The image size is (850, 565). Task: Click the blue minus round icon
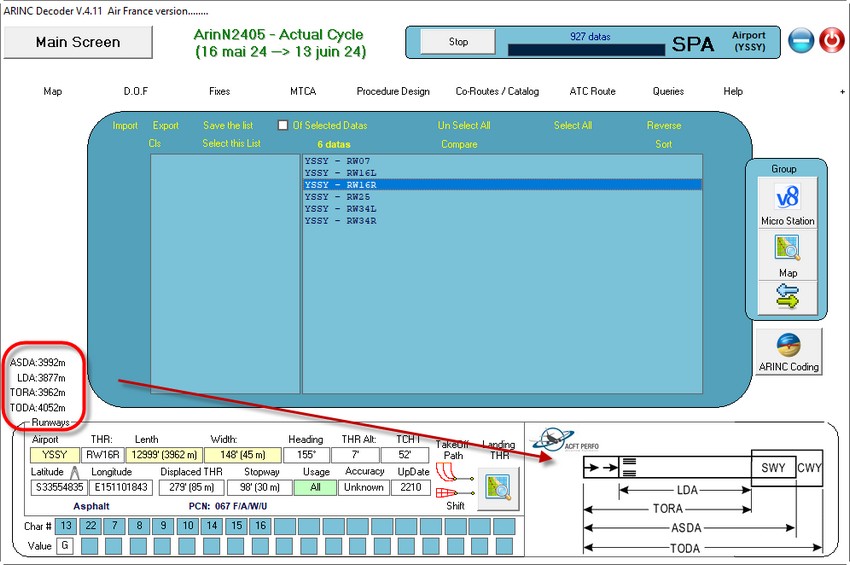(x=800, y=41)
